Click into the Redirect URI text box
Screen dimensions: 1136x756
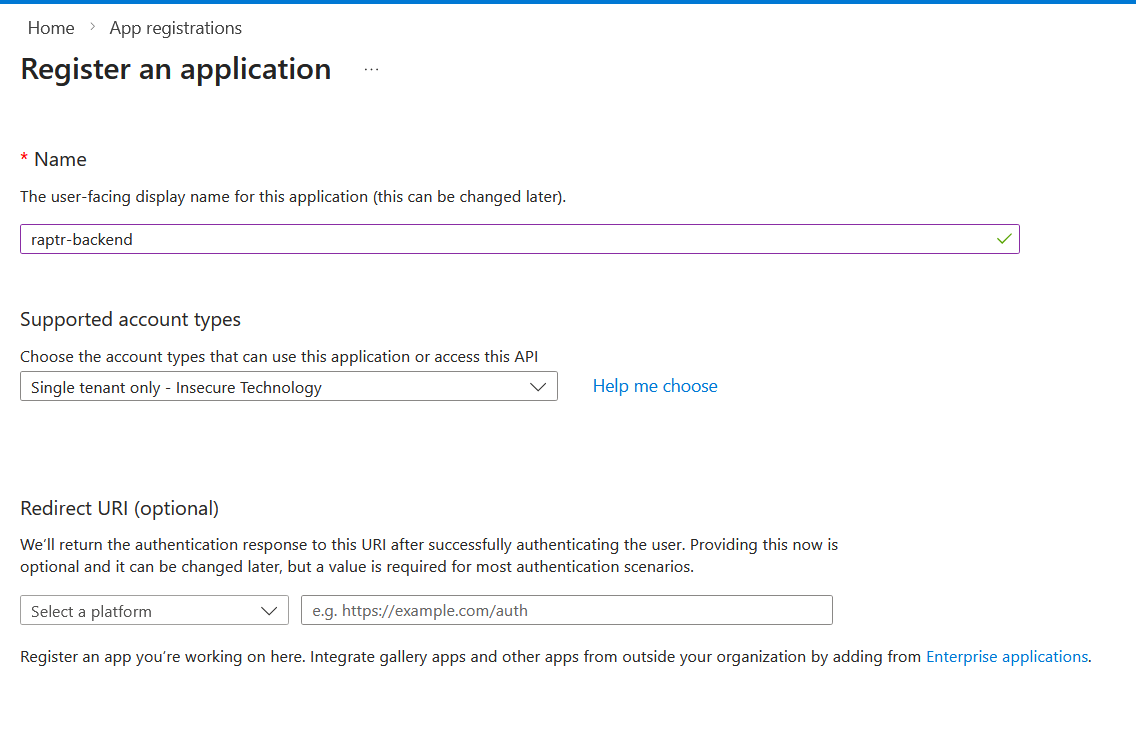[566, 611]
